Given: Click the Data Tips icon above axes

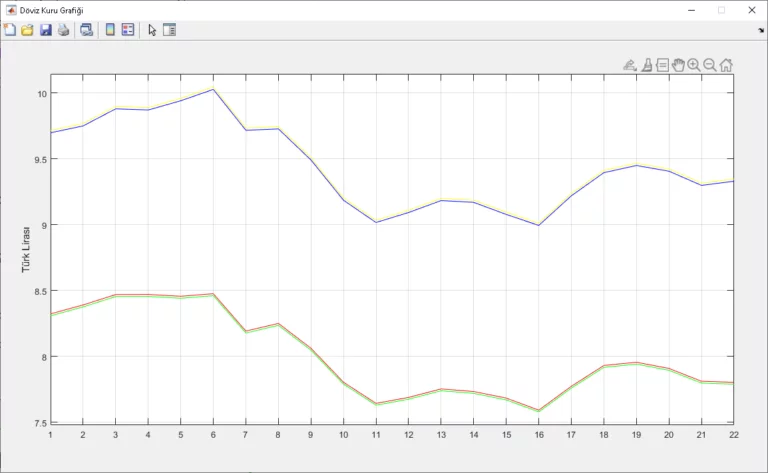Looking at the screenshot, I should (662, 65).
